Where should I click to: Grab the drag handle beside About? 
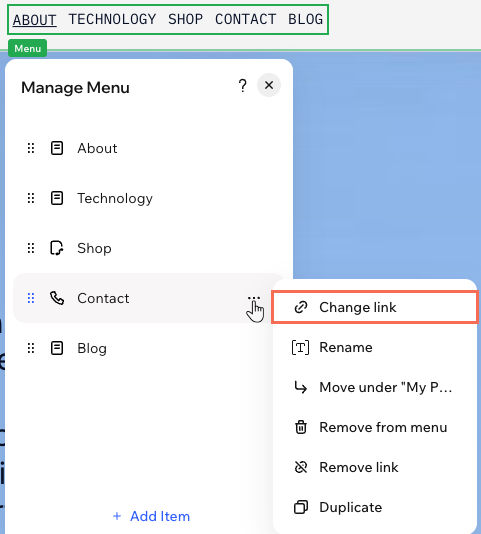[x=31, y=148]
